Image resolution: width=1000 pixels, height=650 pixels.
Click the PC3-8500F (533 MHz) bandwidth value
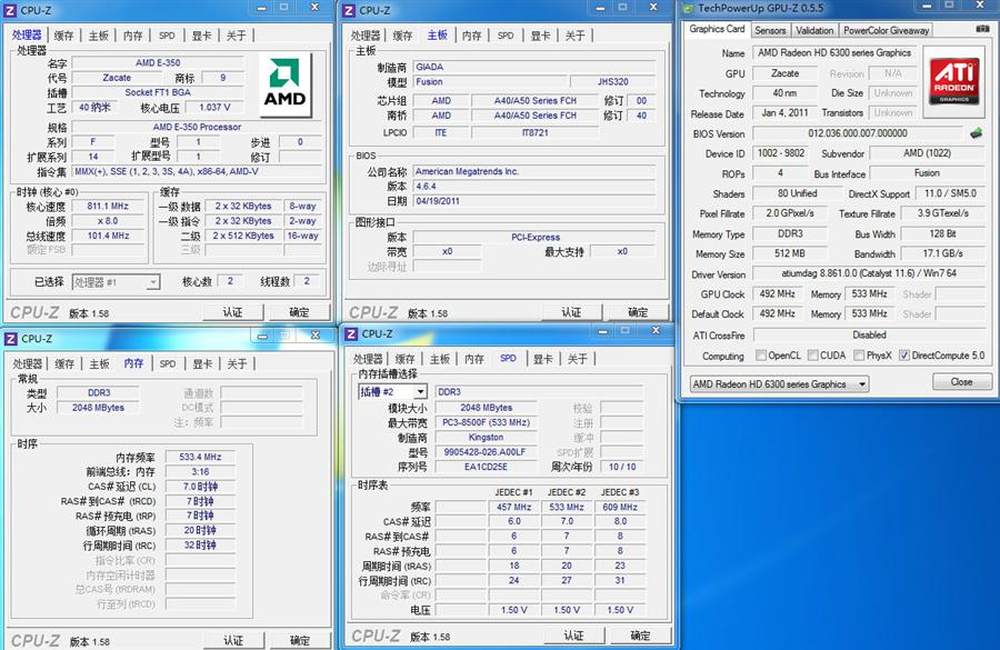pos(486,422)
